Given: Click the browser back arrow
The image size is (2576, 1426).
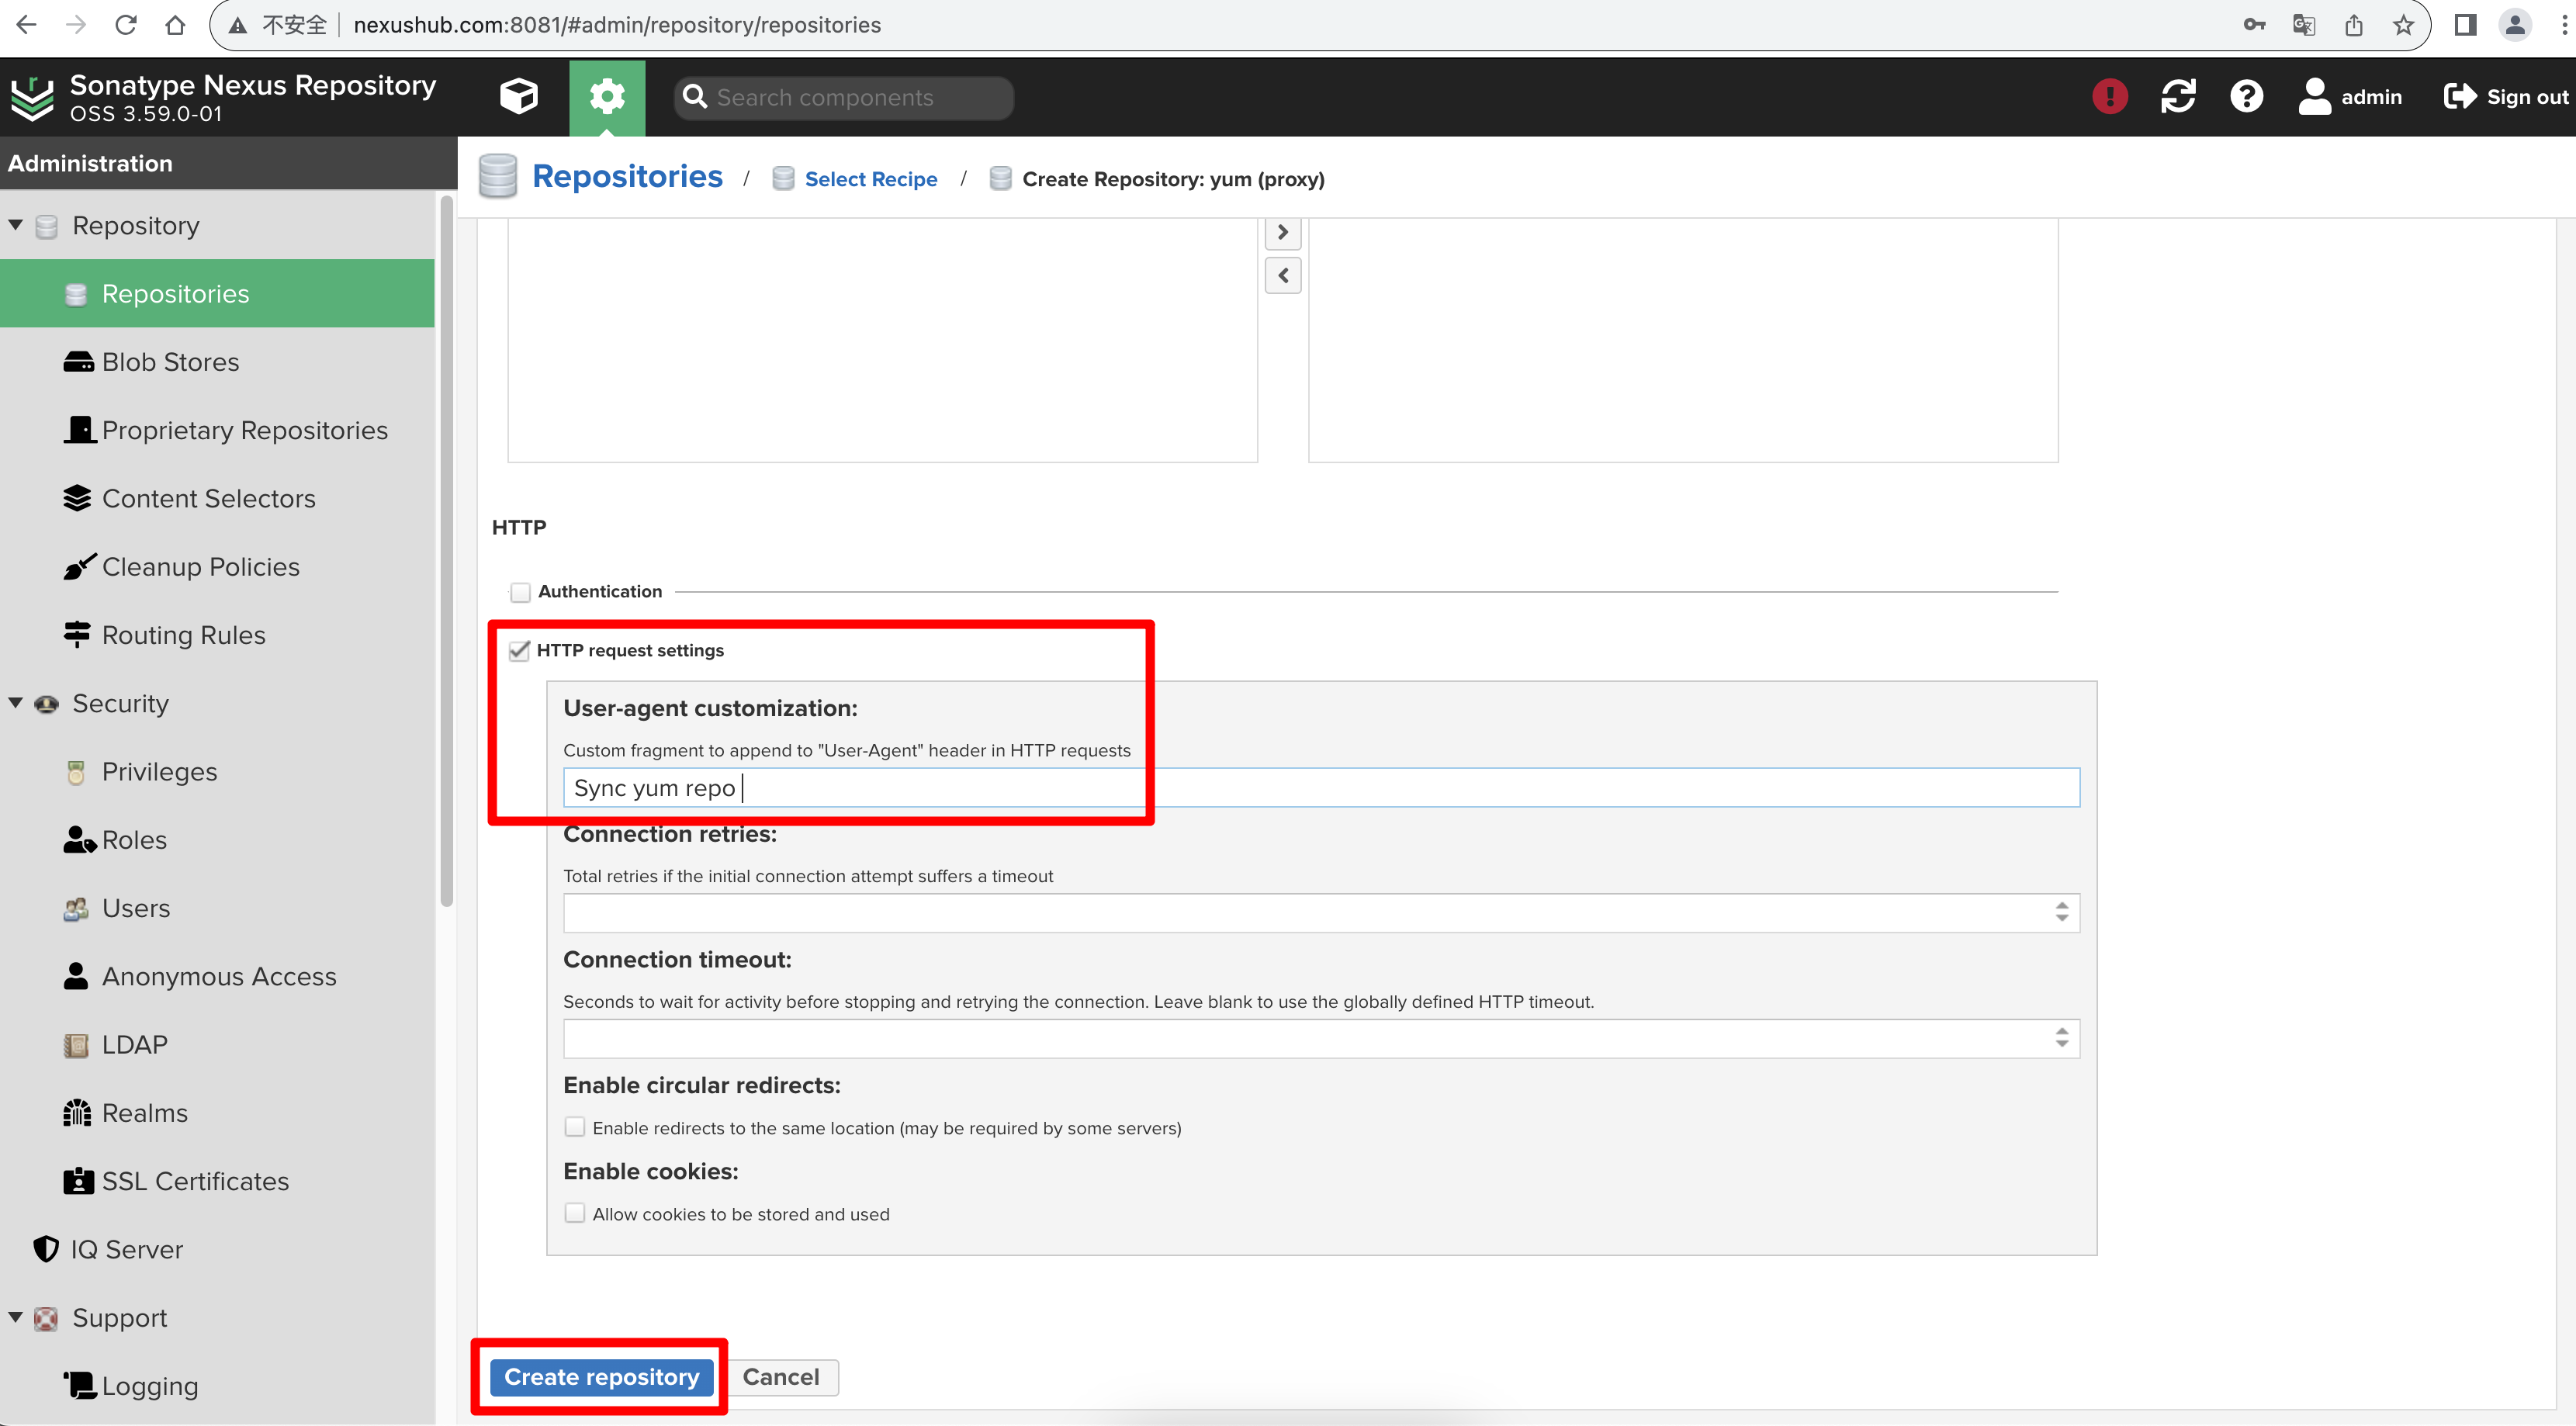Looking at the screenshot, I should pyautogui.click(x=27, y=25).
